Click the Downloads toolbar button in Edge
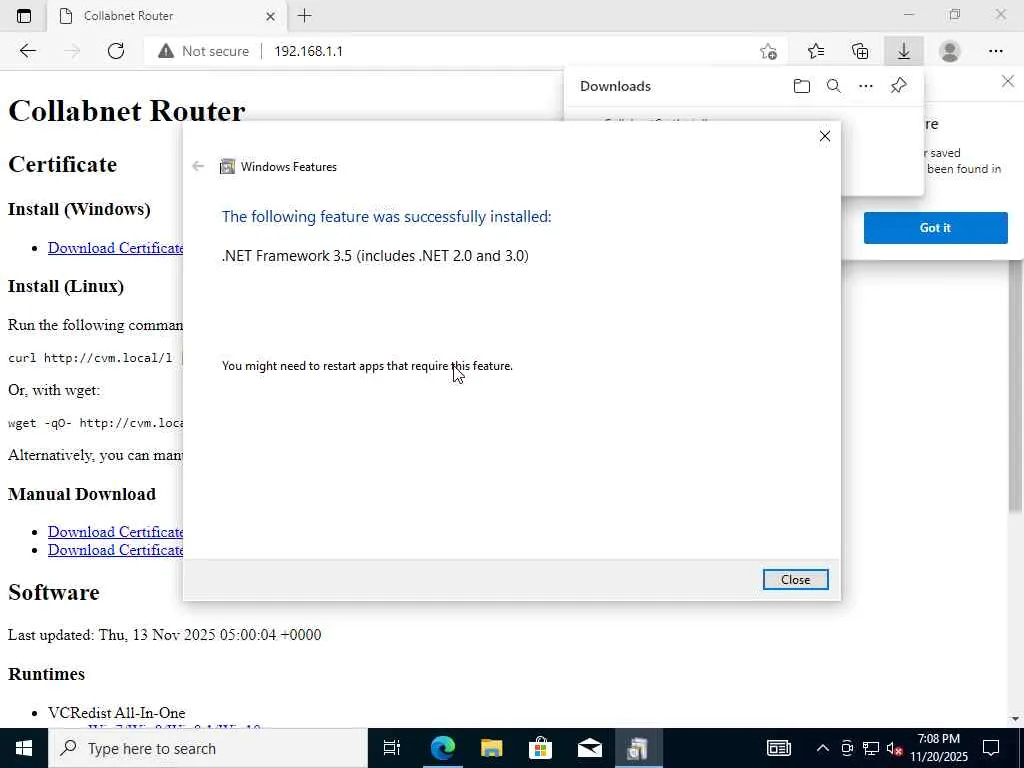This screenshot has width=1024, height=768. coord(904,51)
